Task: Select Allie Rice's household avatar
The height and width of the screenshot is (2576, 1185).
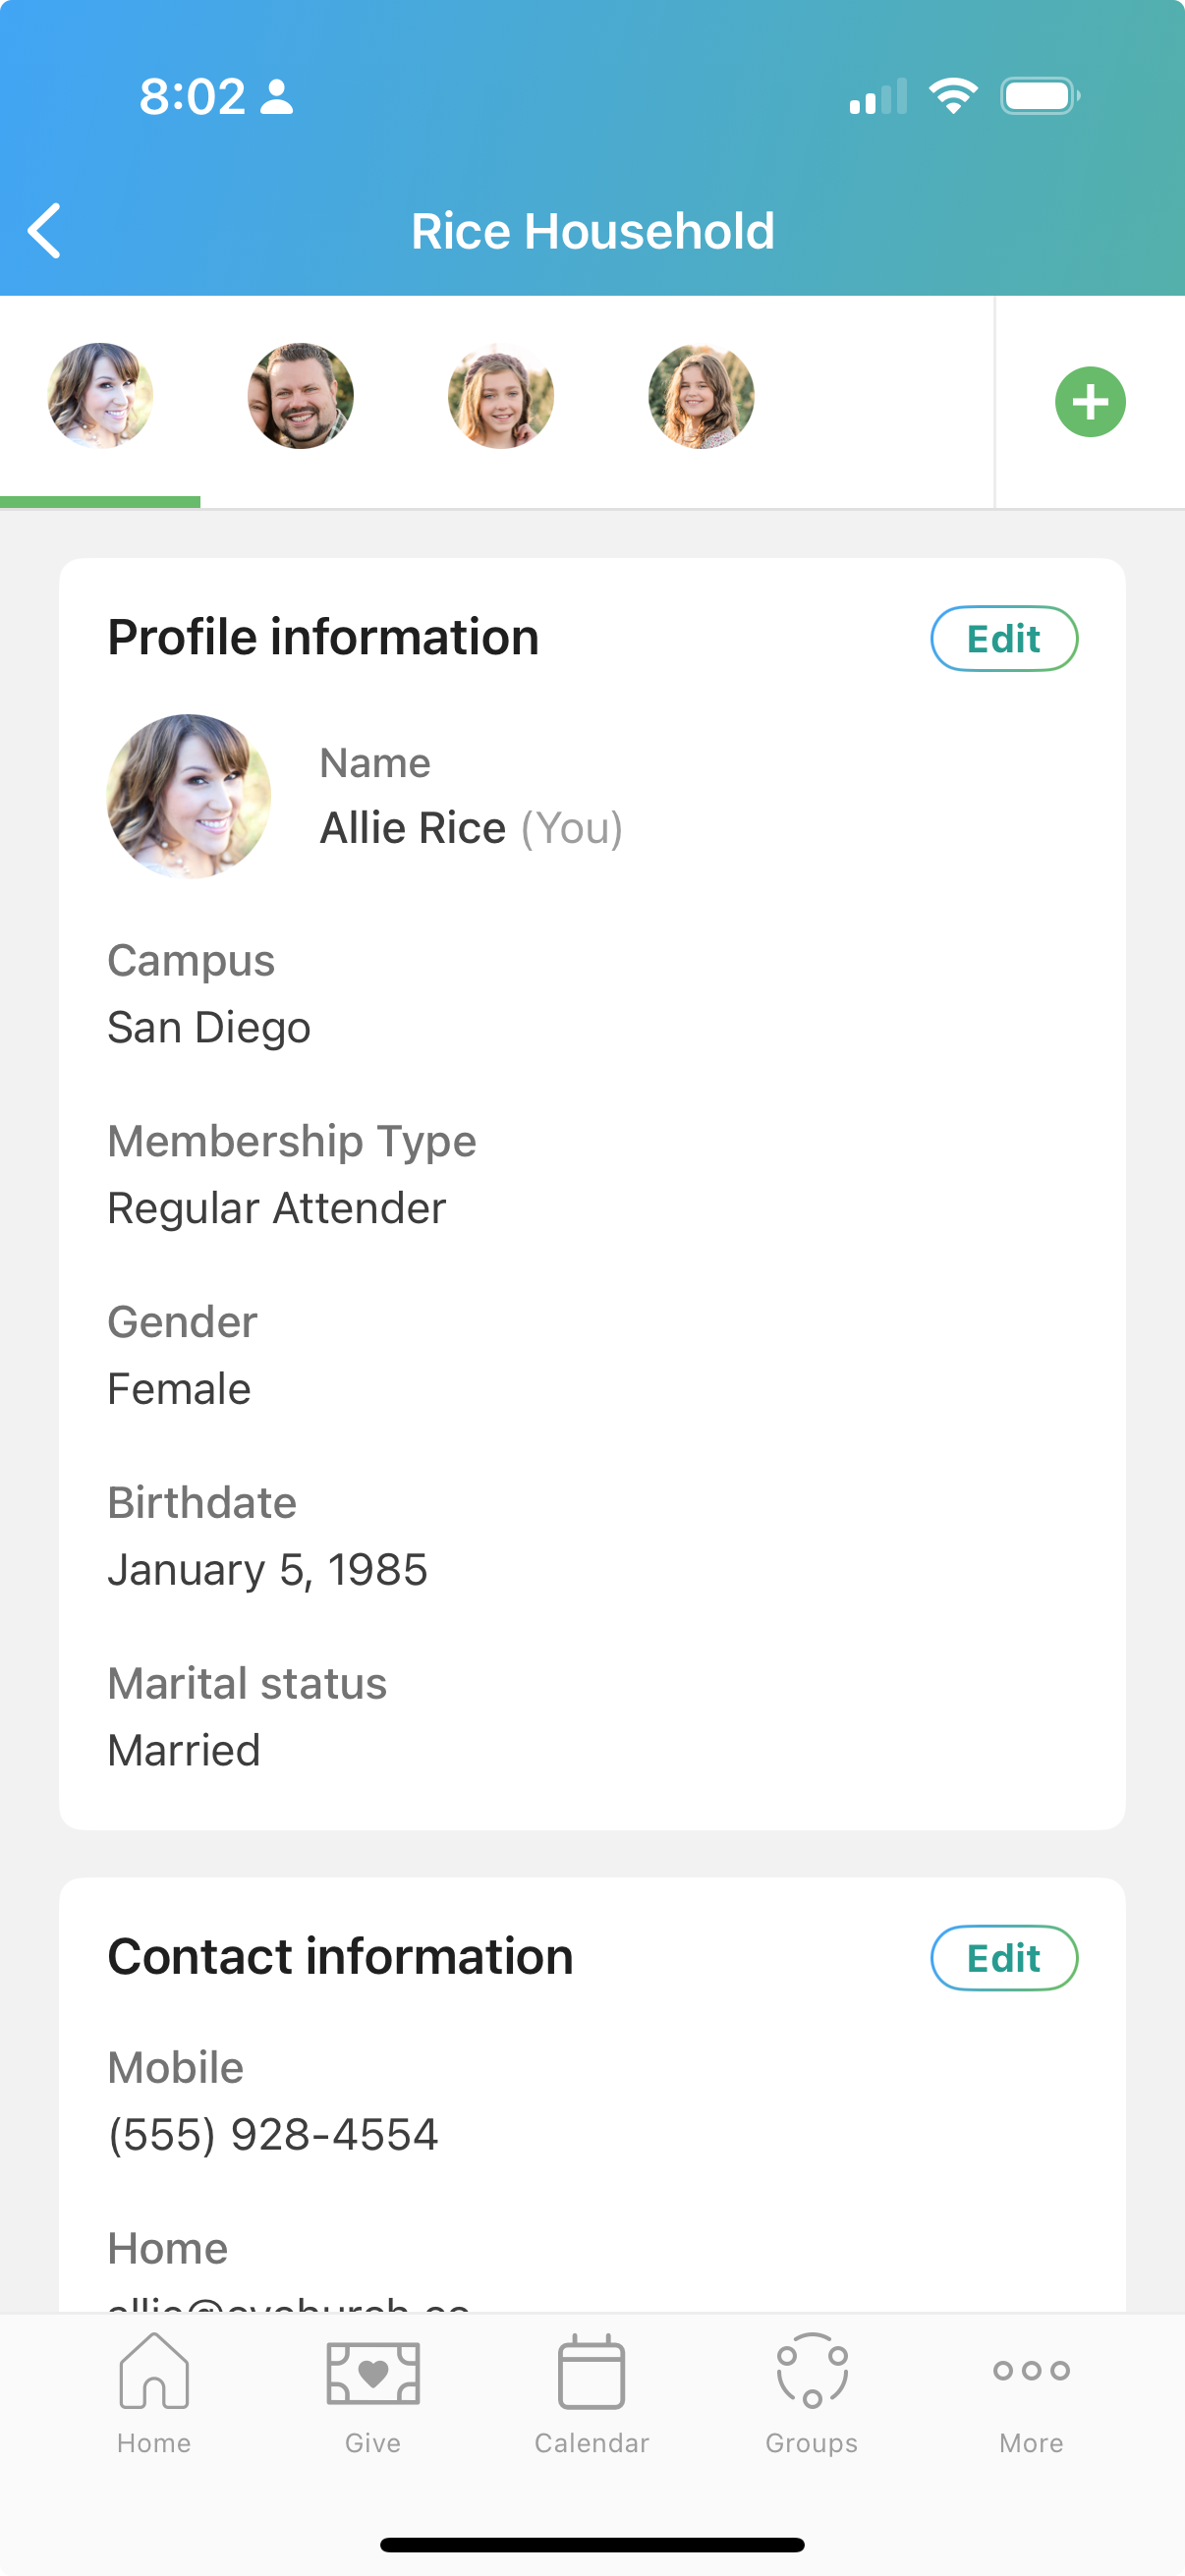Action: coord(101,396)
